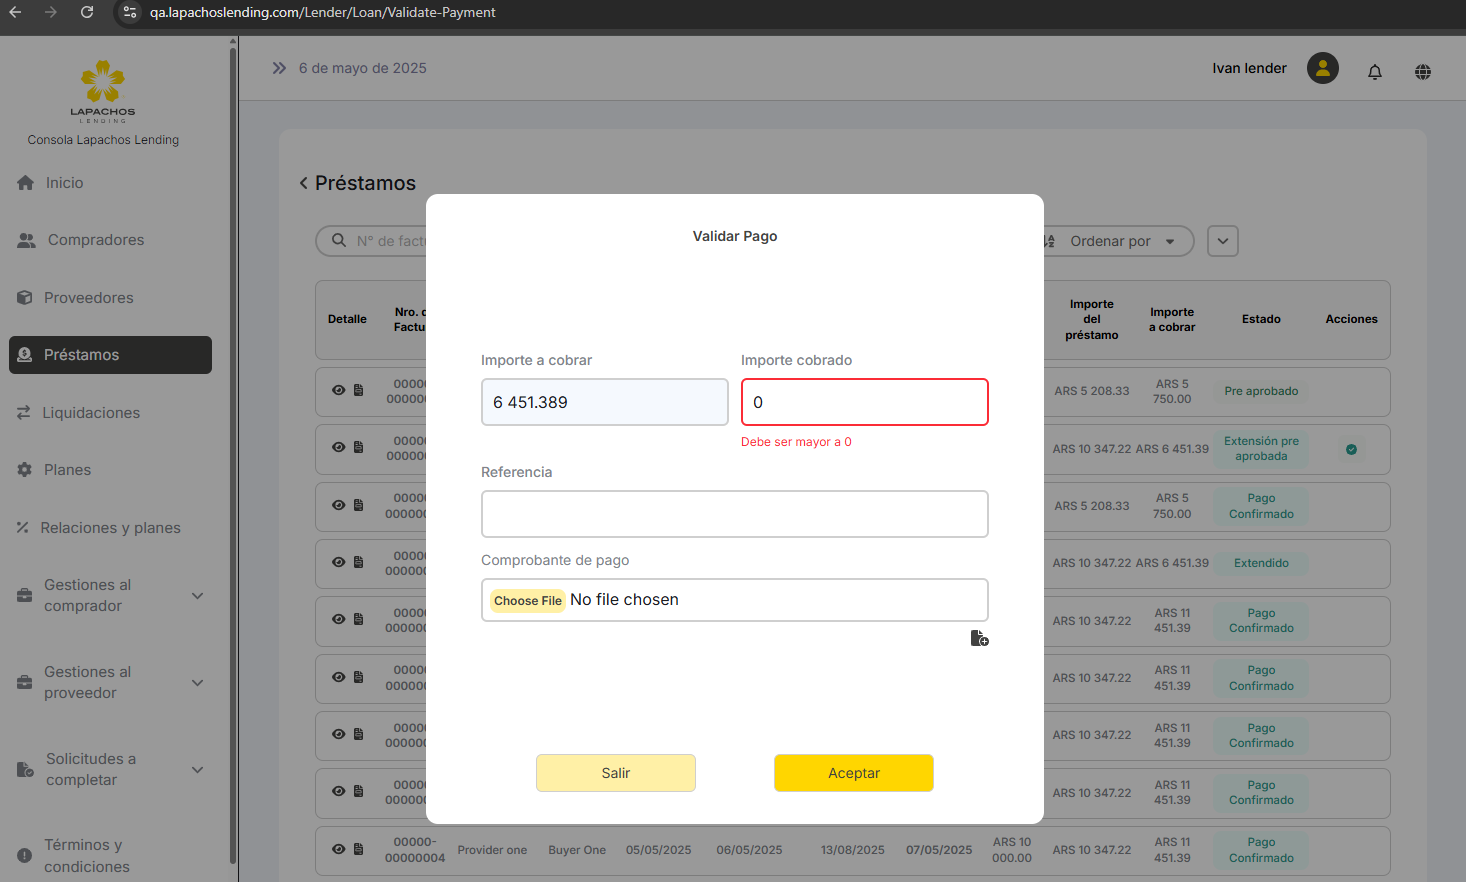Expand Gestiones al comprador submenu

point(197,596)
